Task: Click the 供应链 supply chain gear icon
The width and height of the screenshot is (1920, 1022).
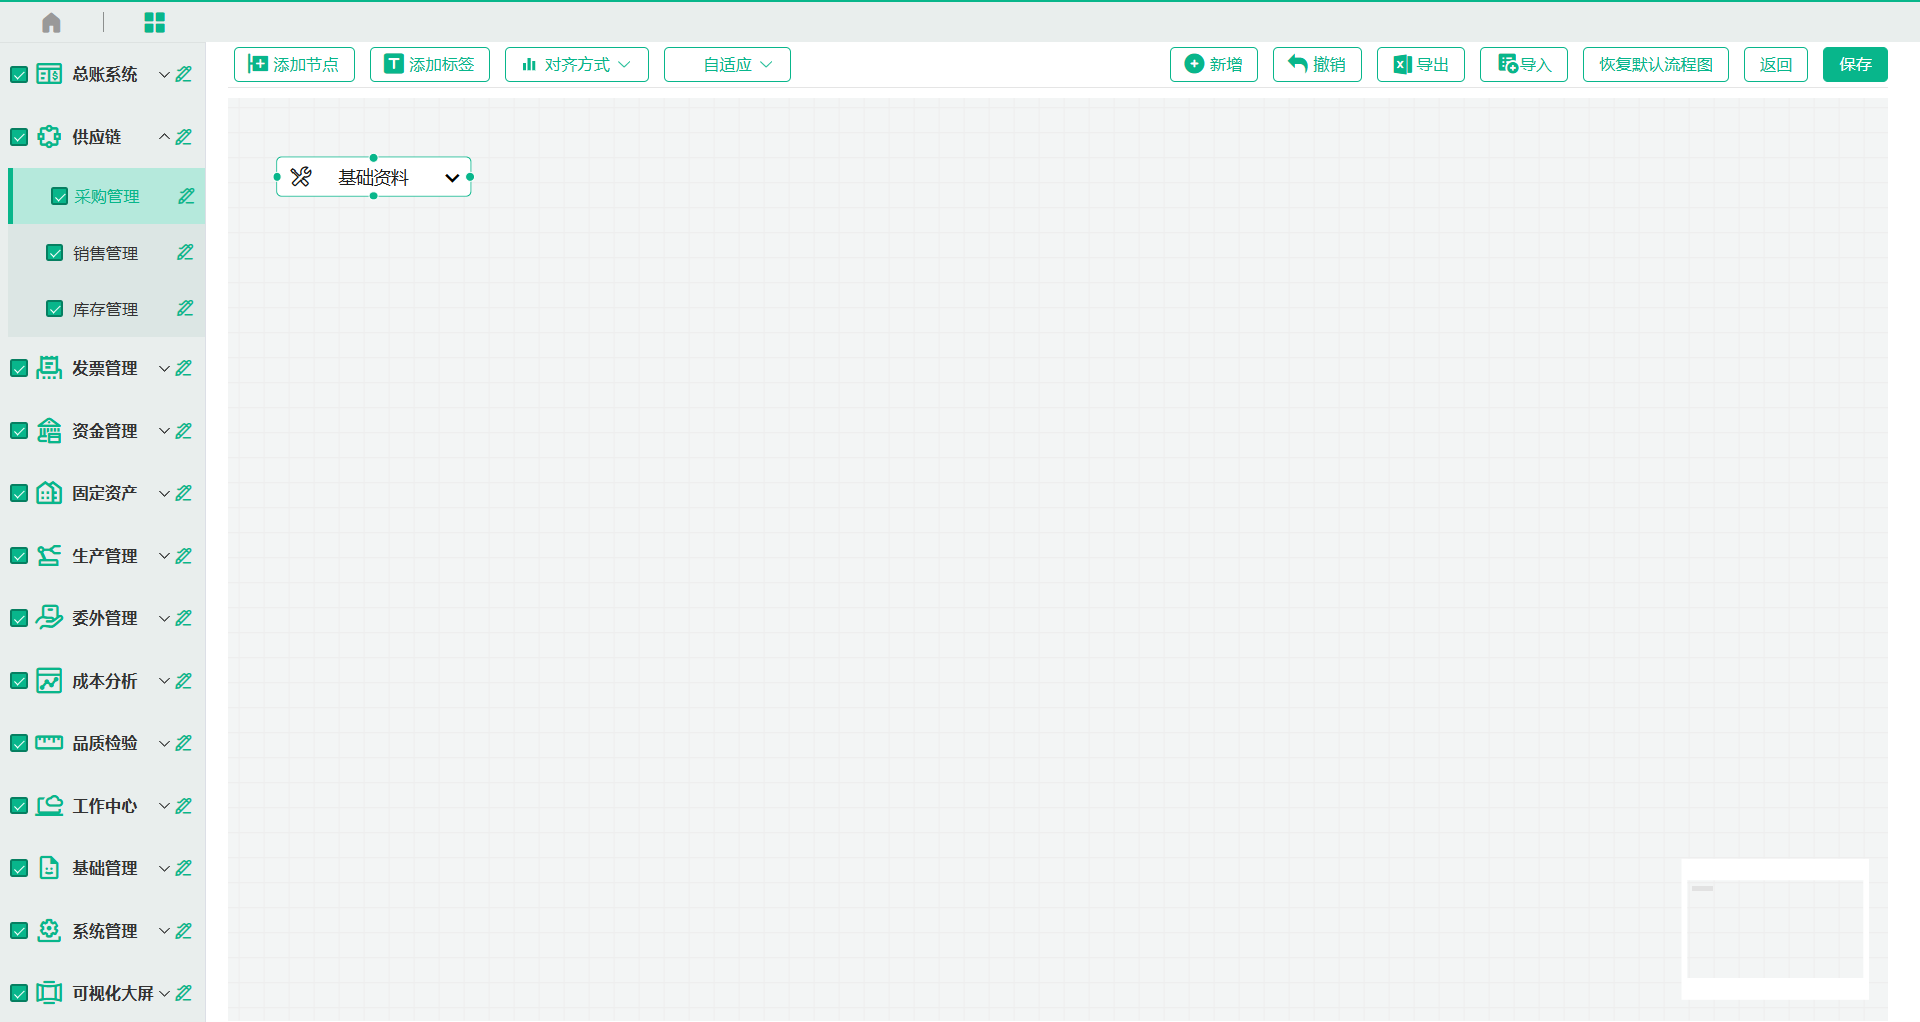Action: [x=49, y=137]
